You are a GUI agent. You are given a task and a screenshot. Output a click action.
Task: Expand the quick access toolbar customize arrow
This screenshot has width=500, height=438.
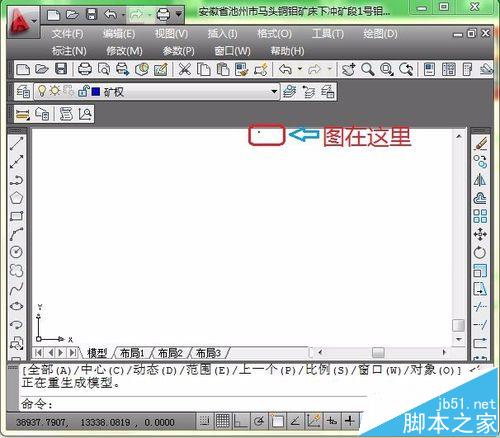(179, 15)
